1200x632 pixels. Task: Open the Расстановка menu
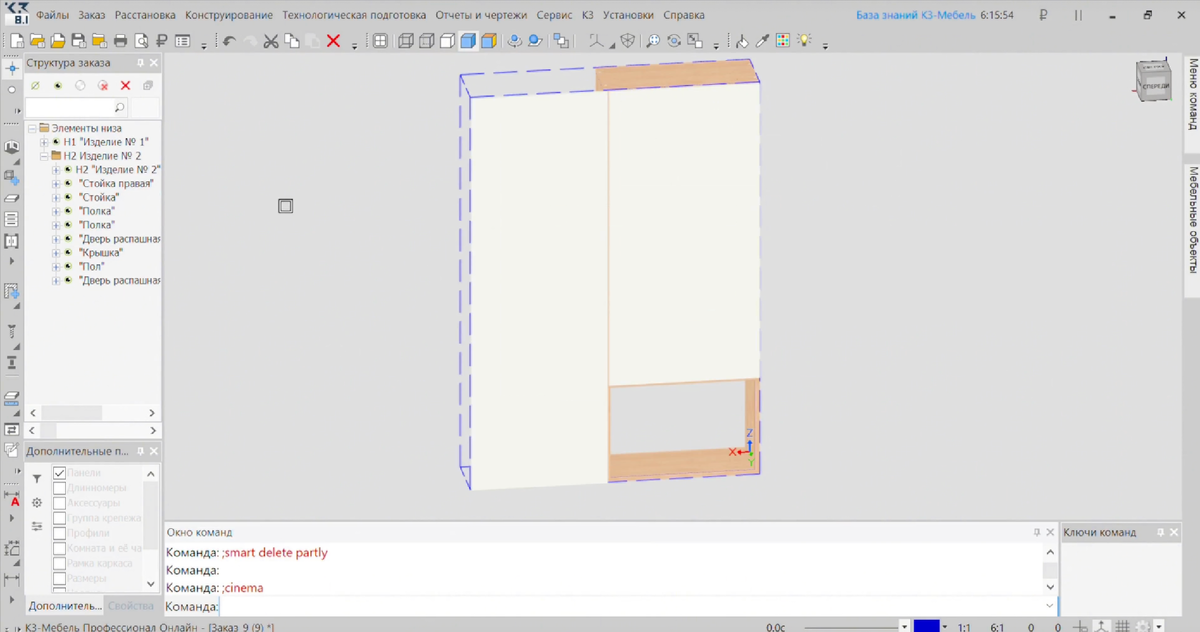(145, 15)
